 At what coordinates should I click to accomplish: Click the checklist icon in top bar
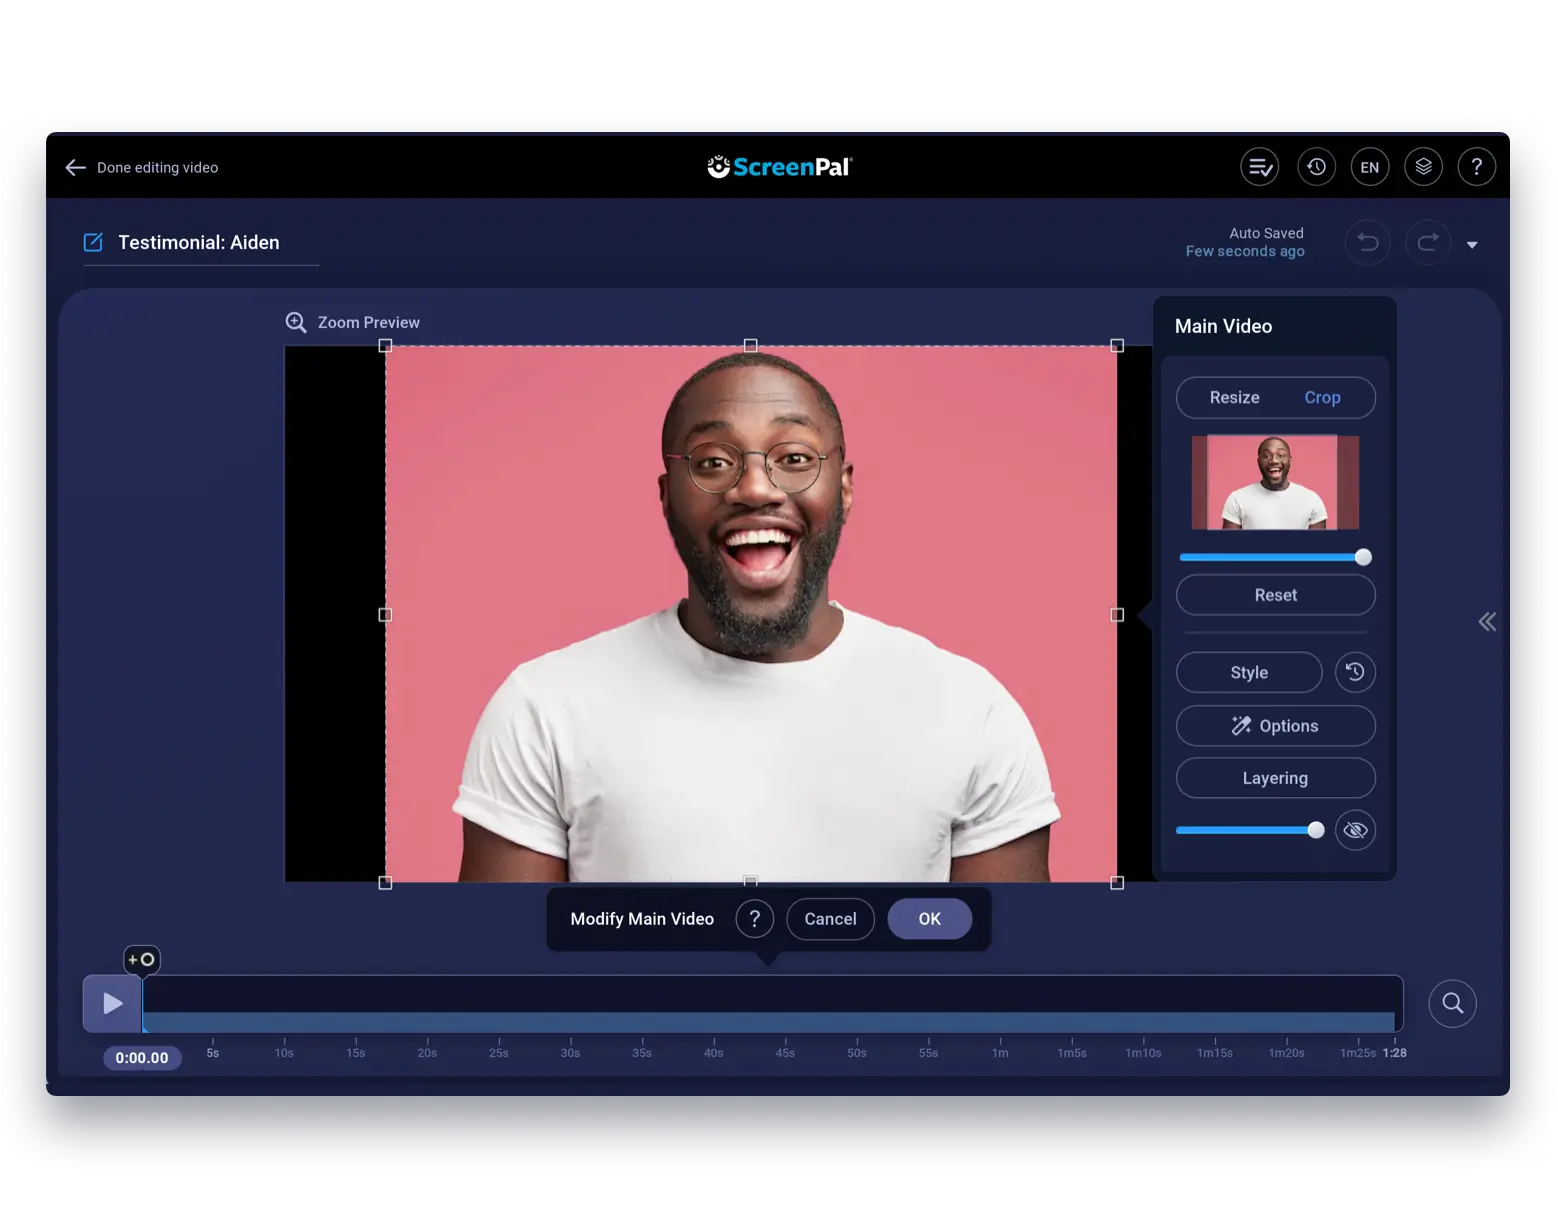pos(1259,167)
